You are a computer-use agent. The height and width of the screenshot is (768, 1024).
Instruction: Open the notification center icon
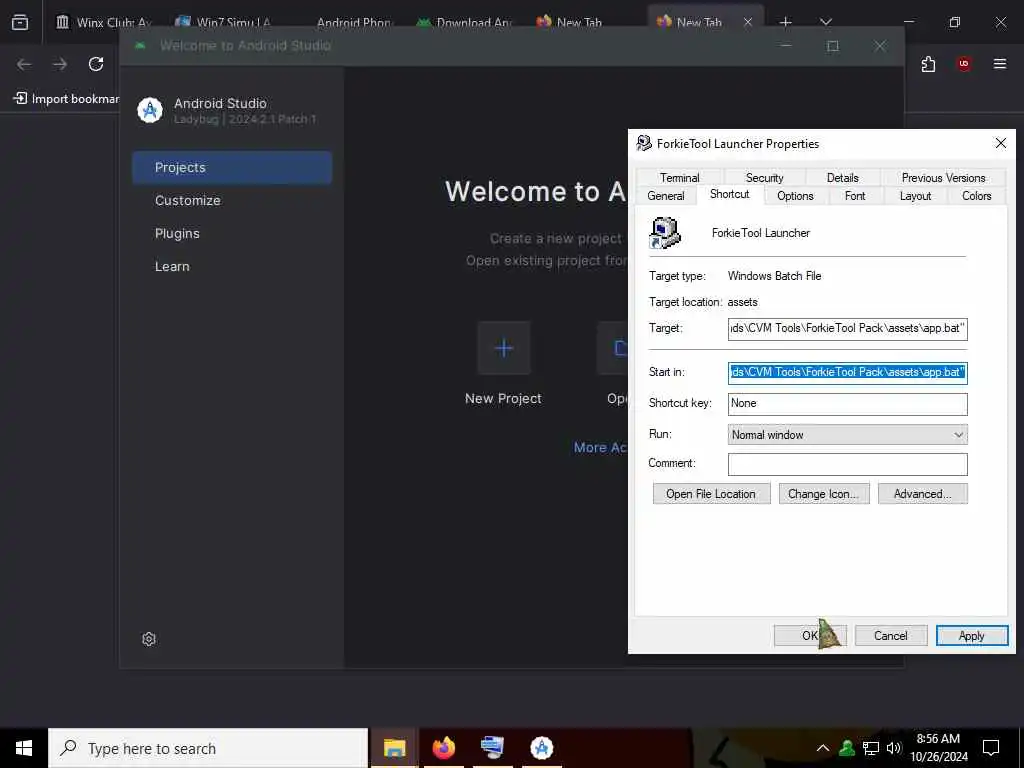point(991,748)
